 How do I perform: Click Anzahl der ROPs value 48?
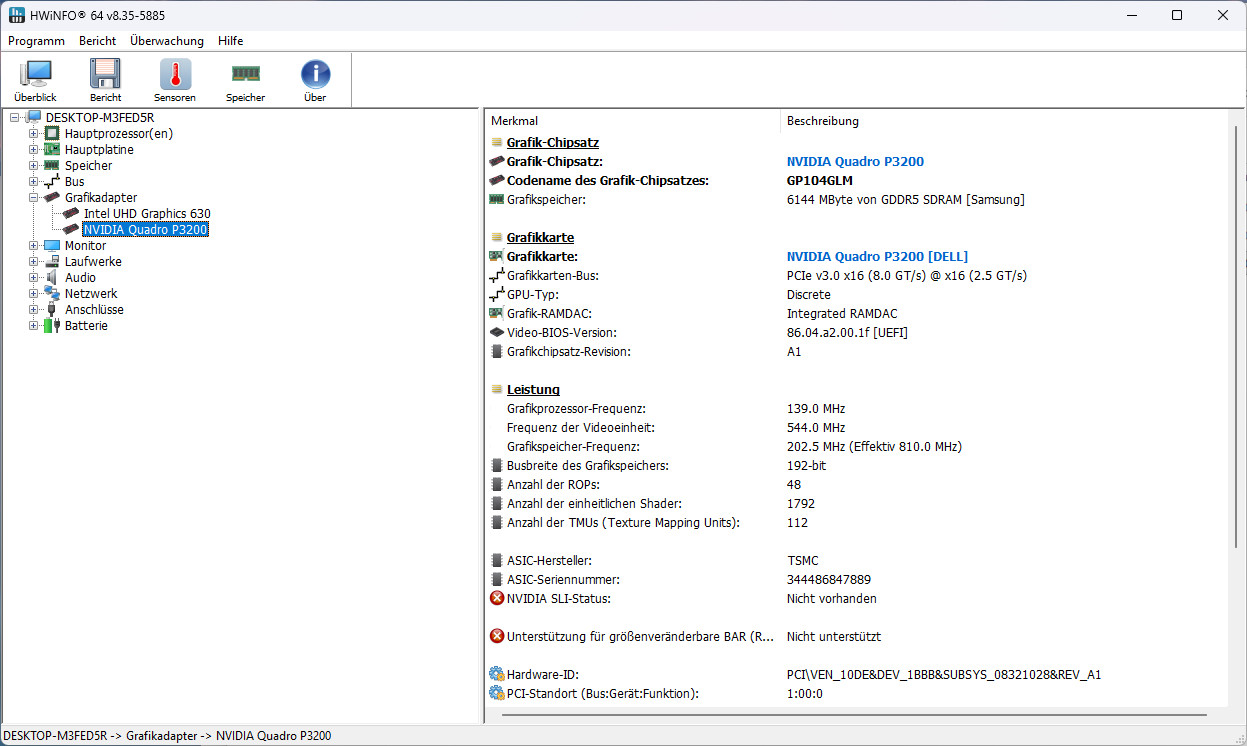[794, 485]
